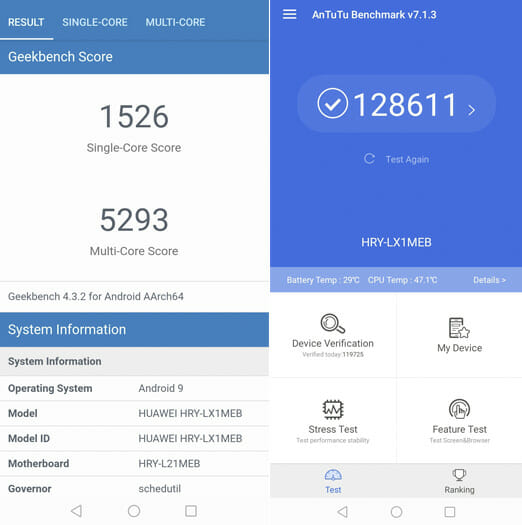
Task: Select the Model ID row label
Action: point(29,438)
